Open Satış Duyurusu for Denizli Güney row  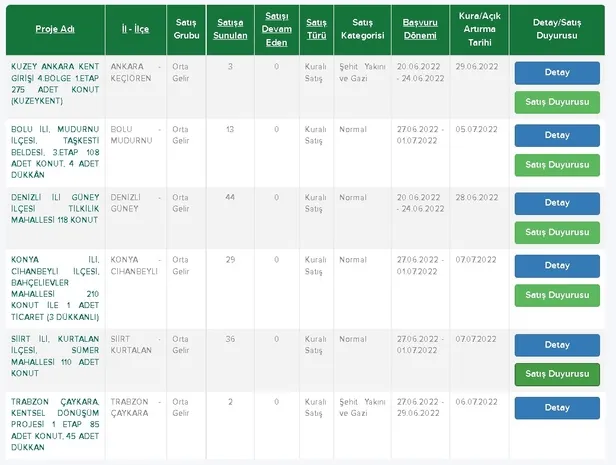(557, 232)
